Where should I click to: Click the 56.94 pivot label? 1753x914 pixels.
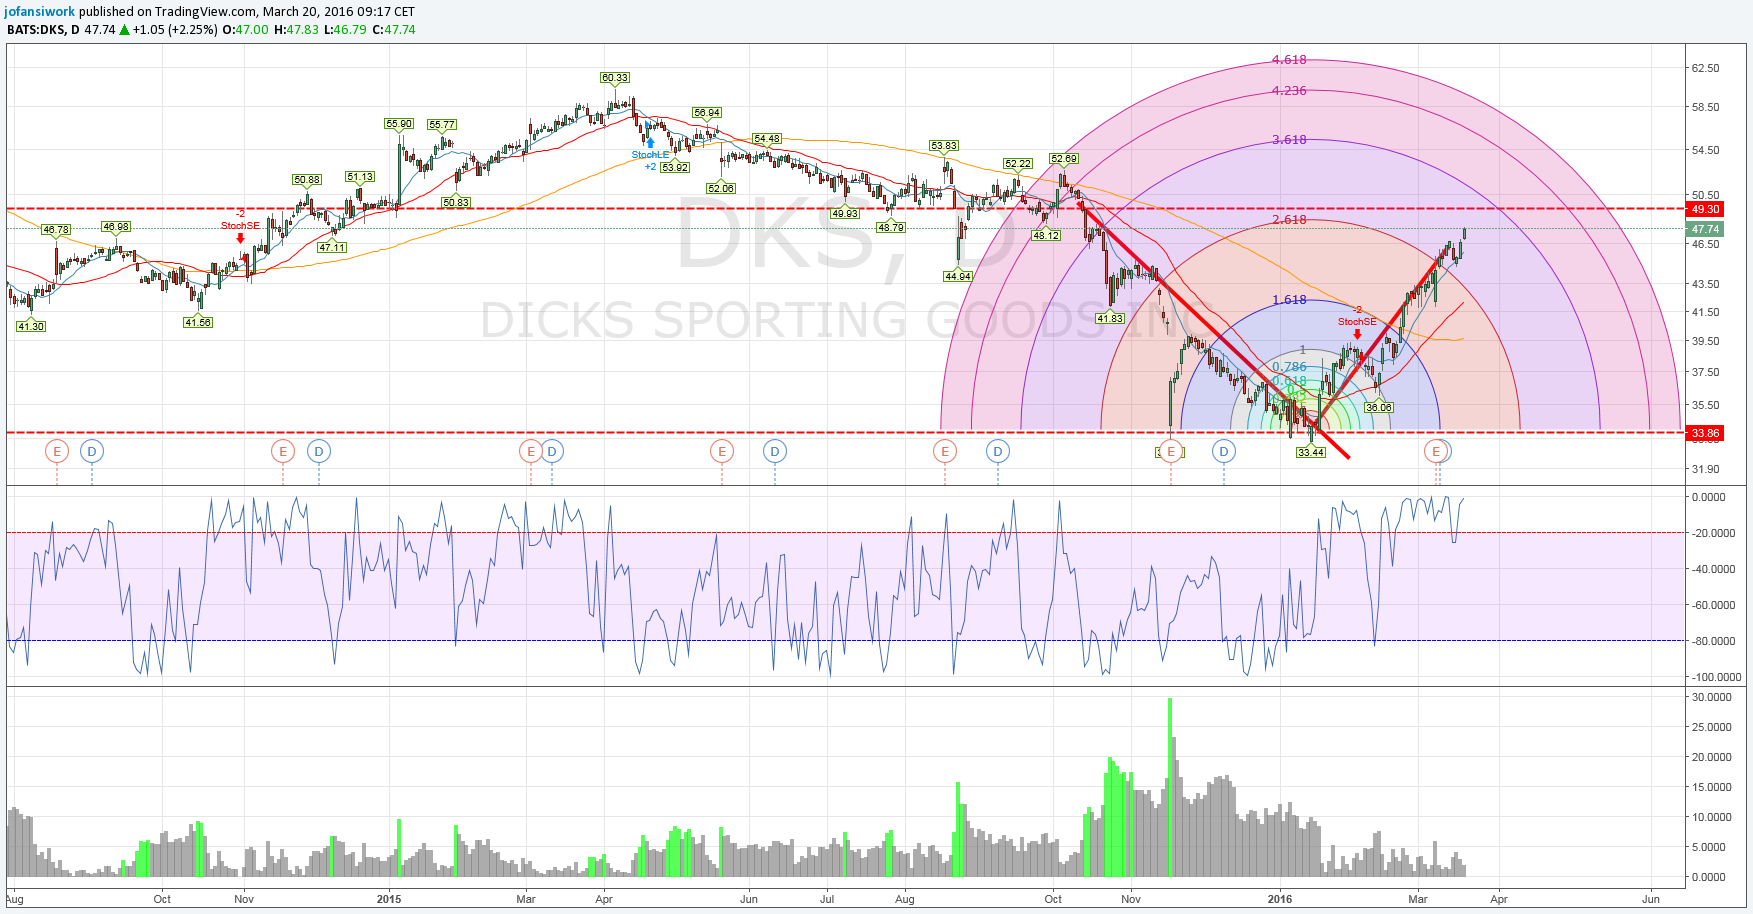[x=707, y=113]
